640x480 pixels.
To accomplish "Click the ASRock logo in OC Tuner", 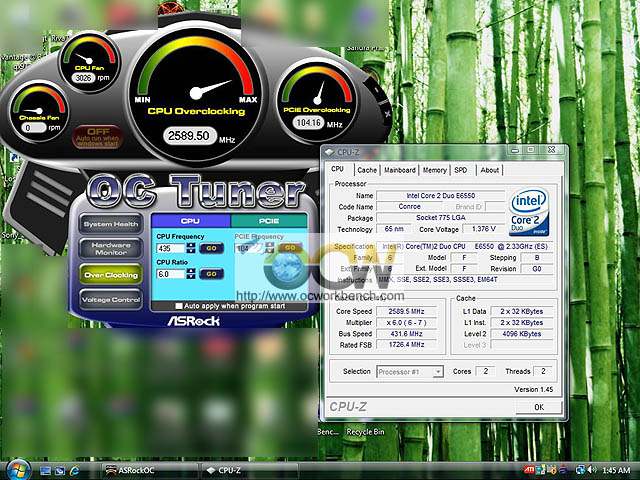I will (193, 321).
